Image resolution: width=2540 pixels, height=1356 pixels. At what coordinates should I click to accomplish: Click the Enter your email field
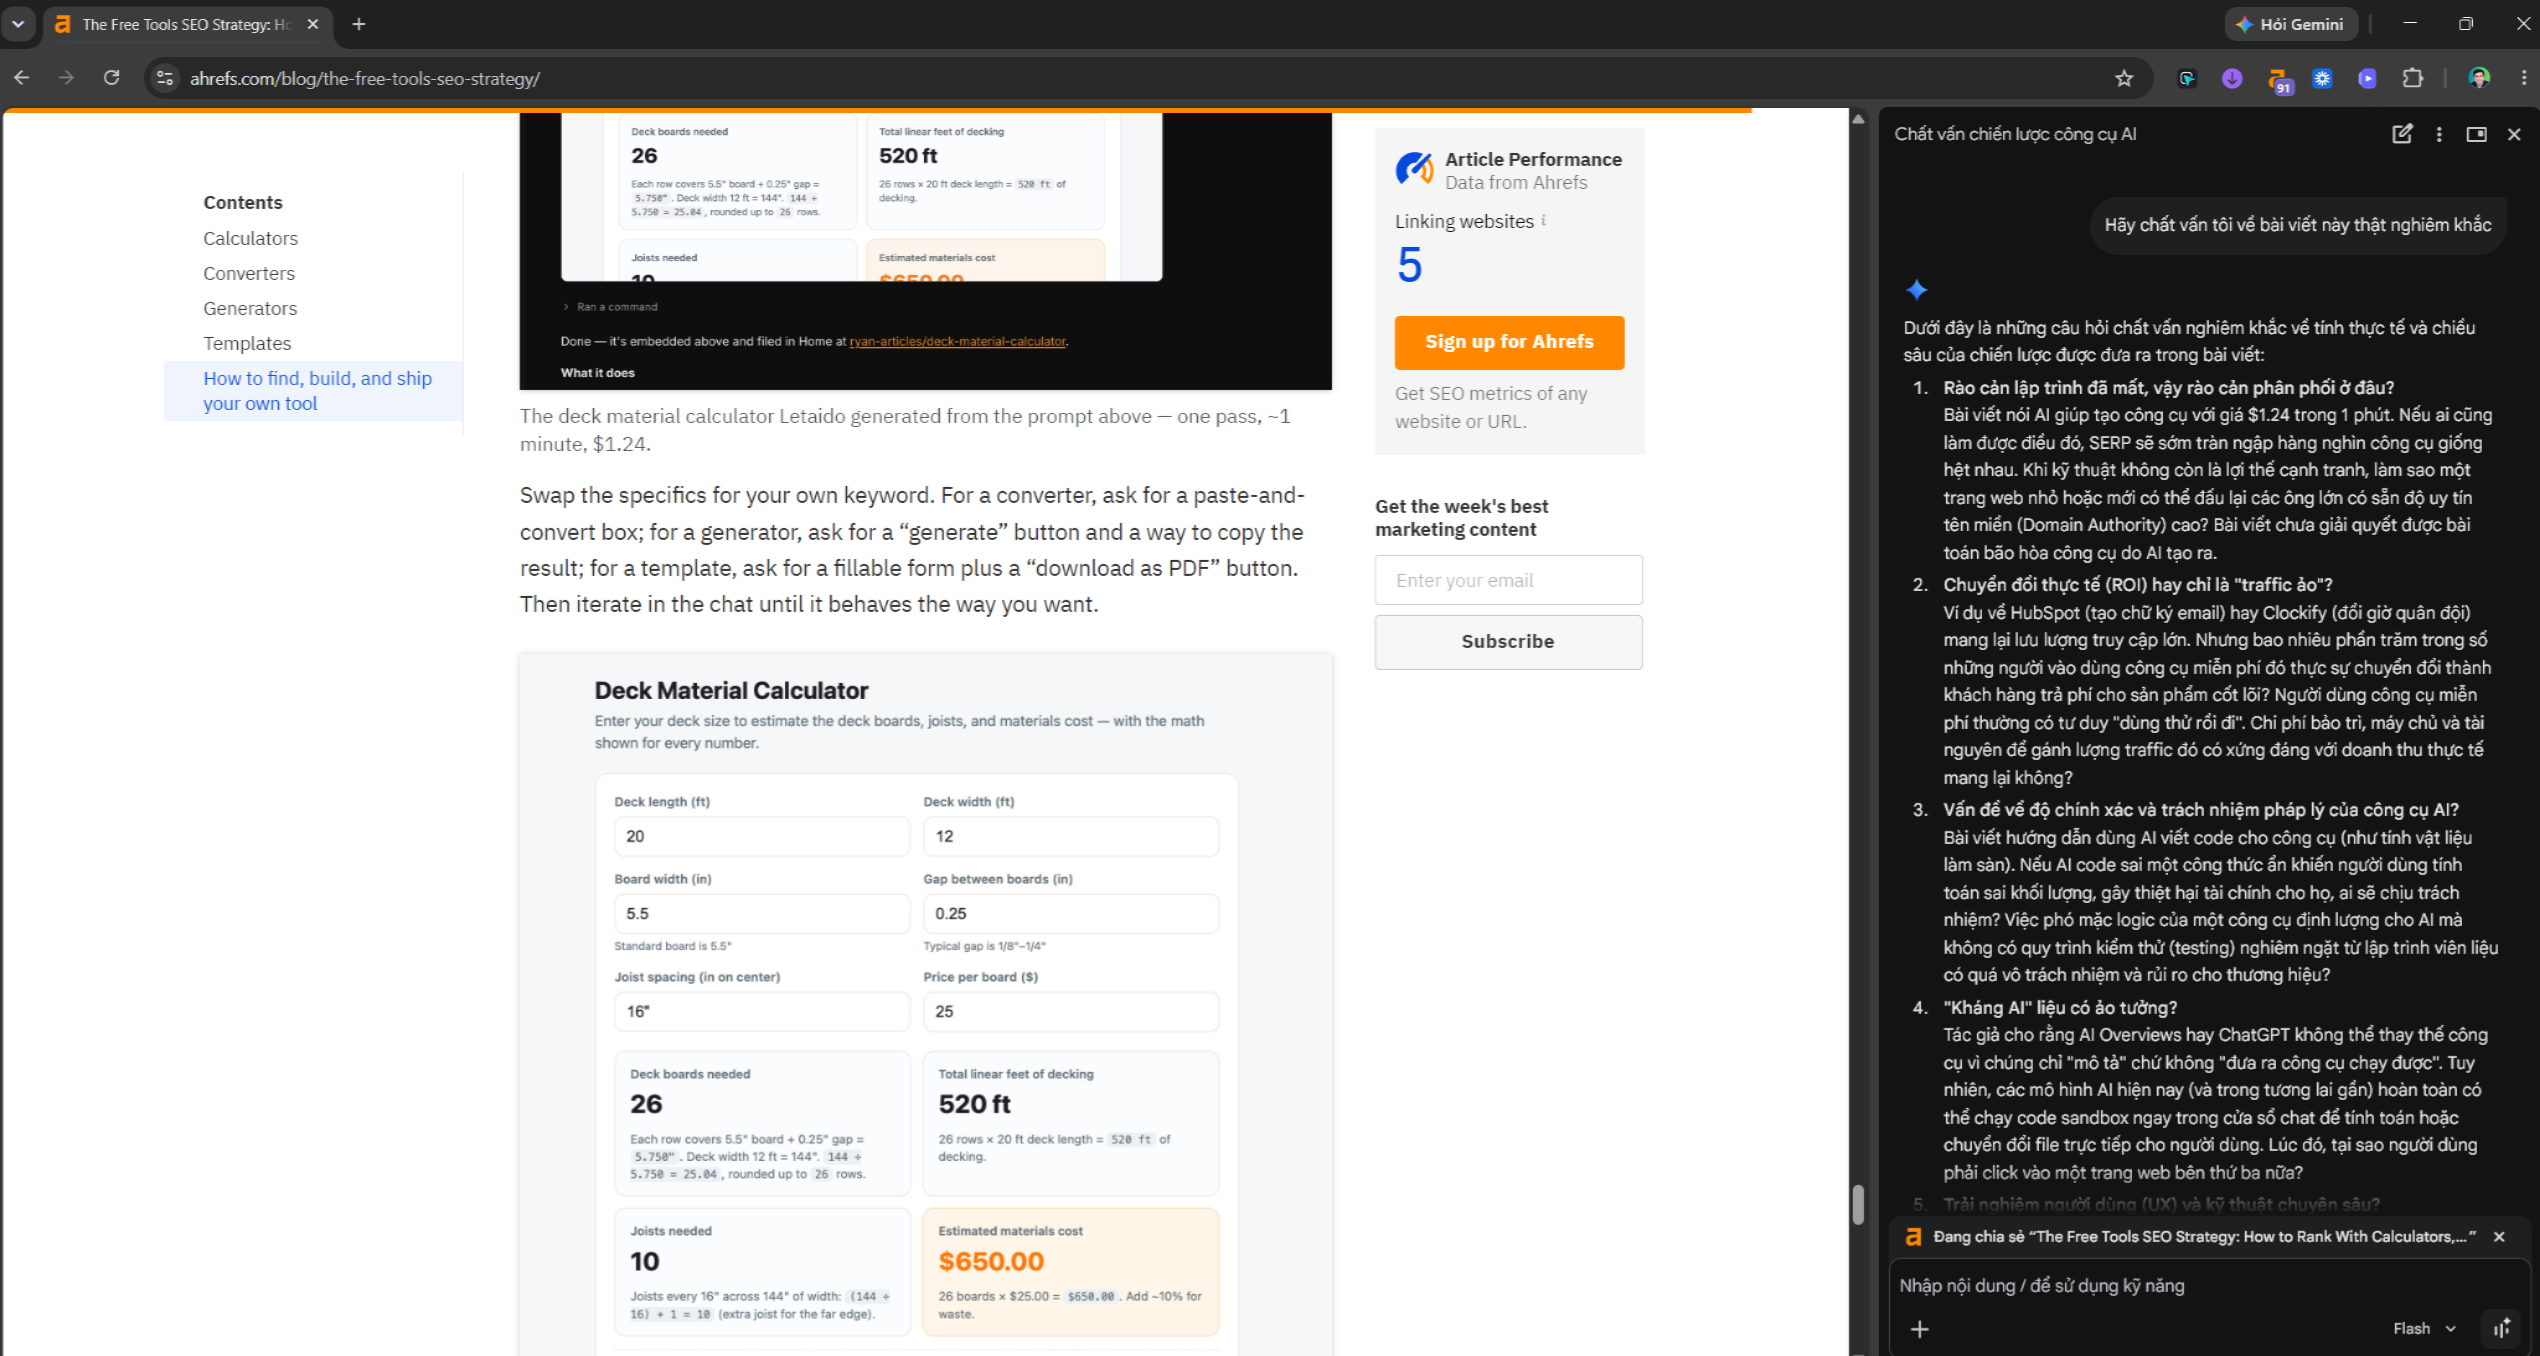pos(1508,580)
